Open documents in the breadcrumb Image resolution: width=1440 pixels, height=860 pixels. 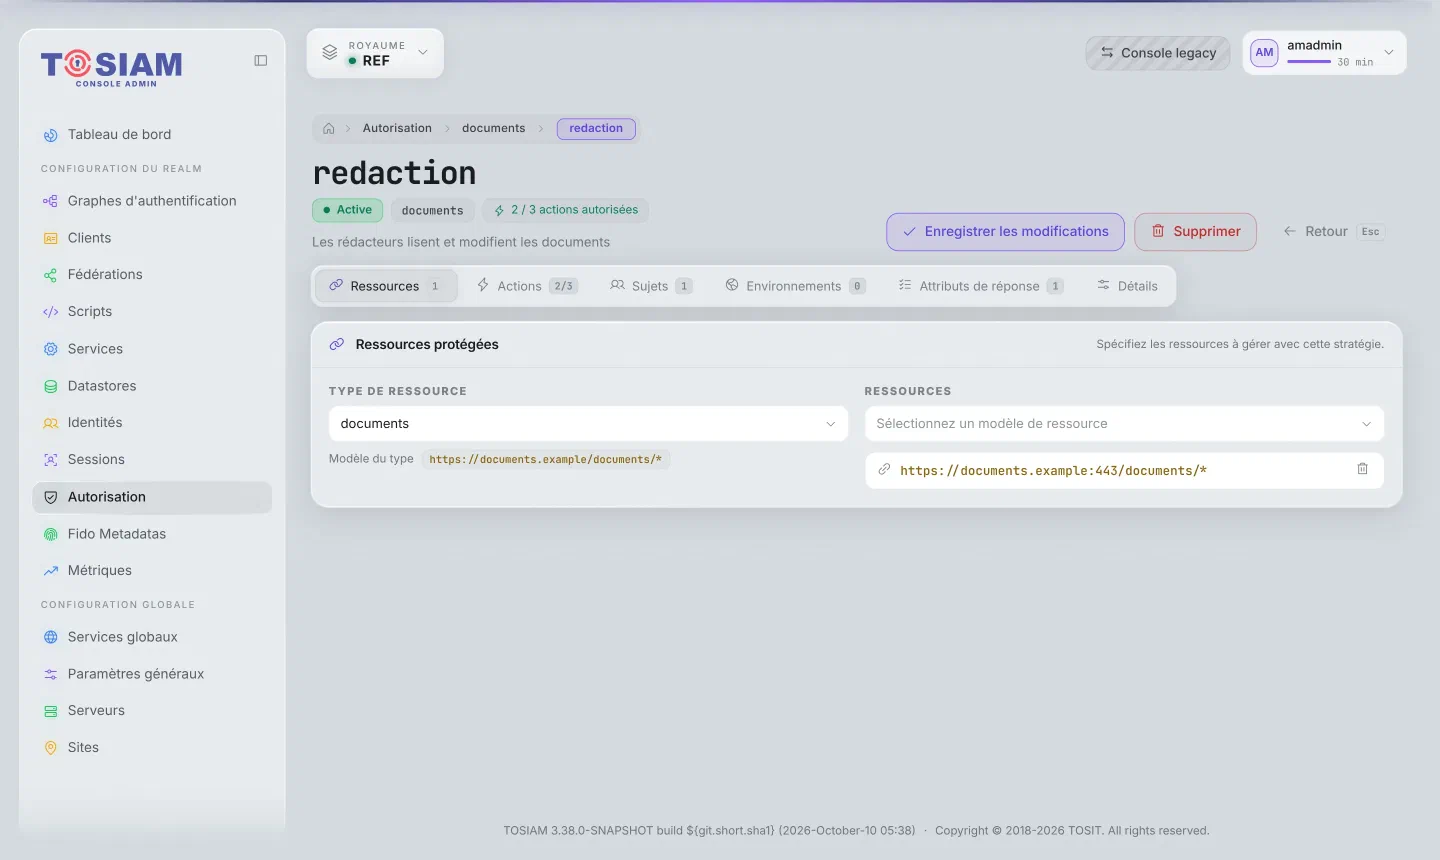pos(493,129)
